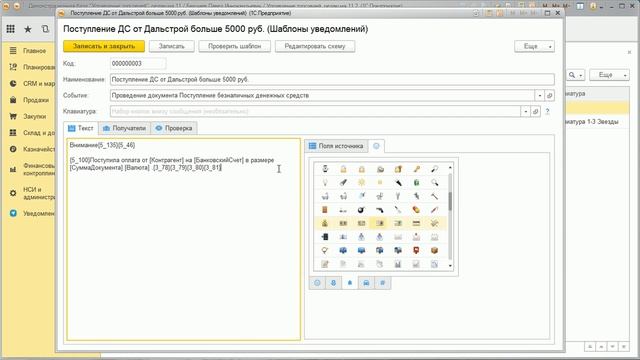Open the sections grid menu icon
This screenshot has height=360, width=640.
[11, 29]
